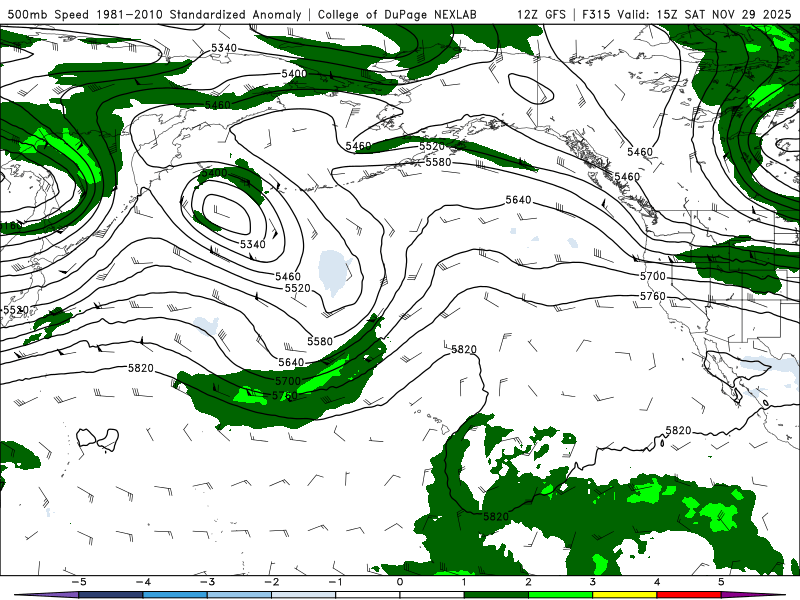Click the "College of DuPage NEXLAB" text

point(397,14)
